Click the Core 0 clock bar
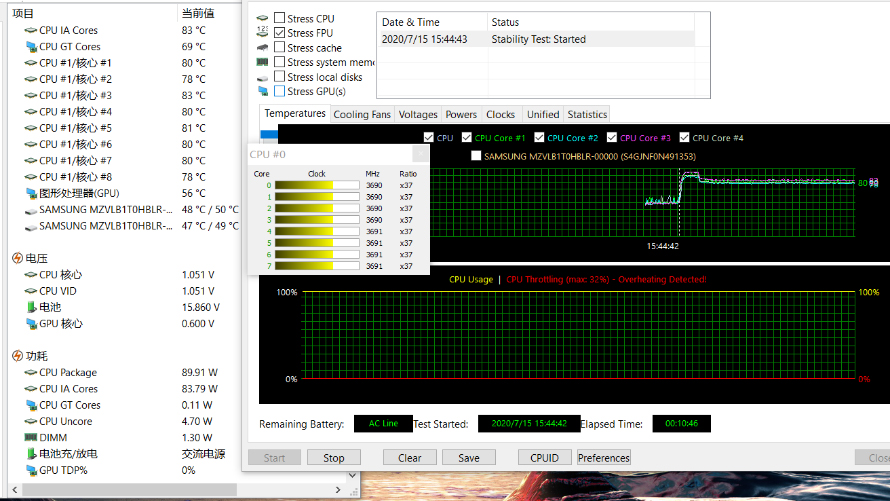The image size is (890, 501). (x=317, y=185)
